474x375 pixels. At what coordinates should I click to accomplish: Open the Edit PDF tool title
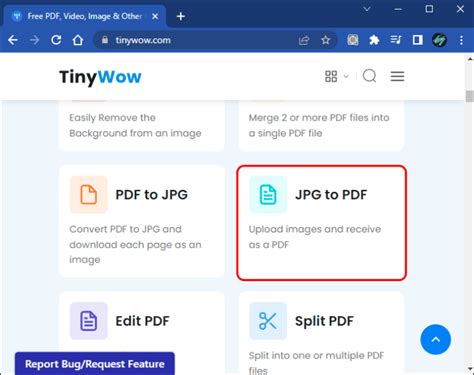tap(142, 321)
